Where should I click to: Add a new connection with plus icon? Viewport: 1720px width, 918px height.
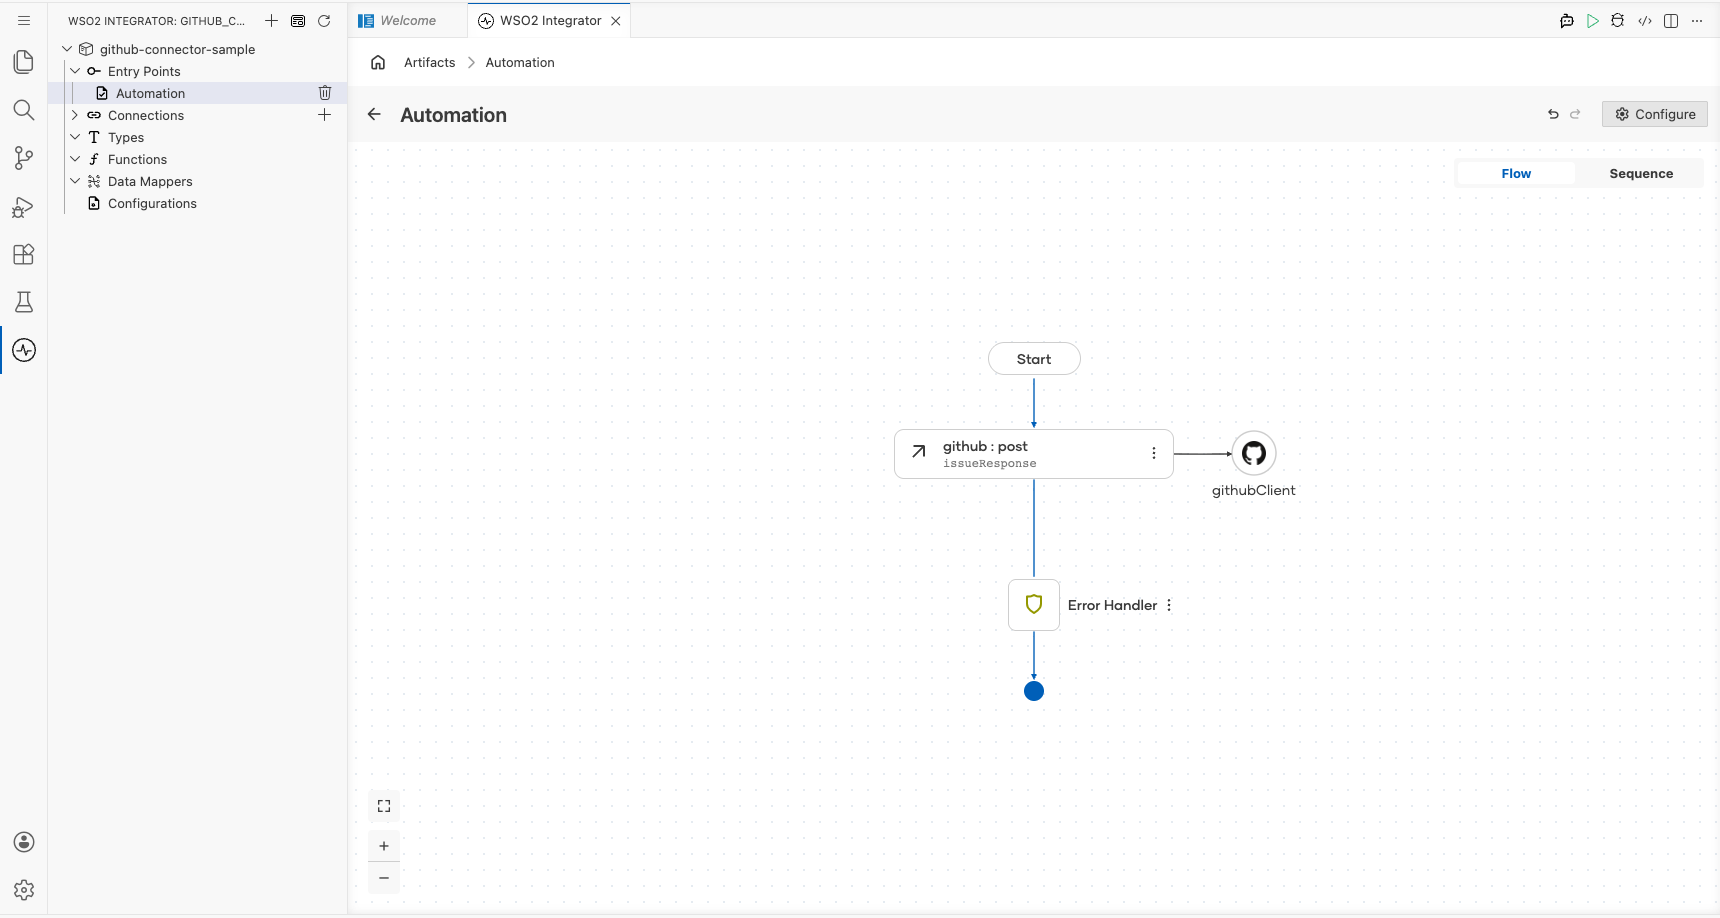pos(324,115)
